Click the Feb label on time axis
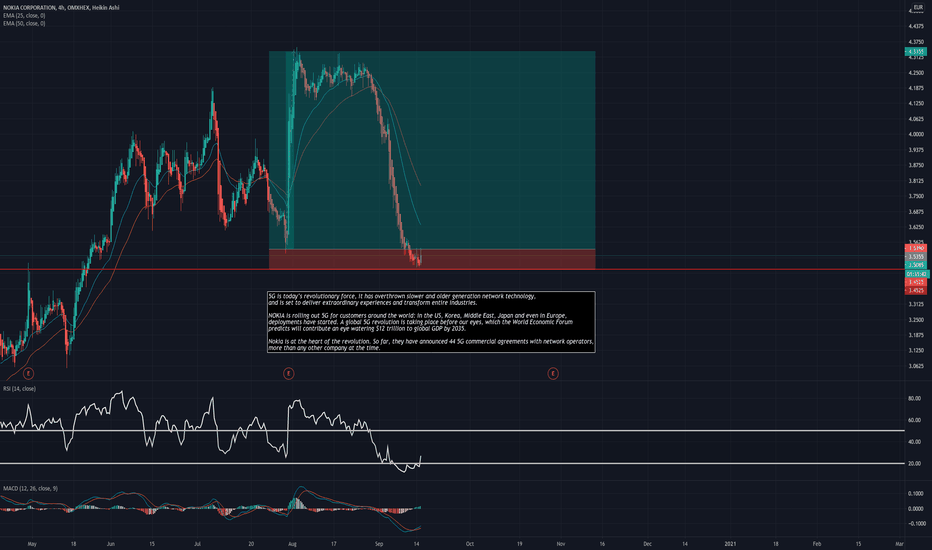 (x=817, y=543)
